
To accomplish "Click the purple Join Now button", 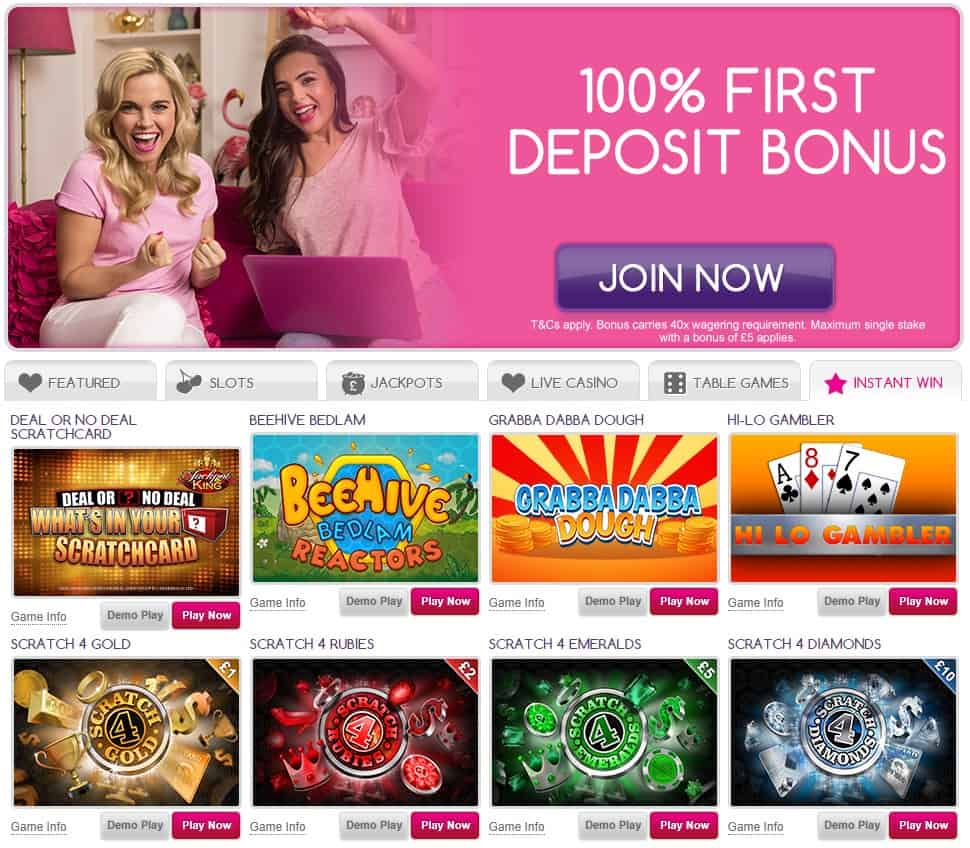I will coord(695,277).
